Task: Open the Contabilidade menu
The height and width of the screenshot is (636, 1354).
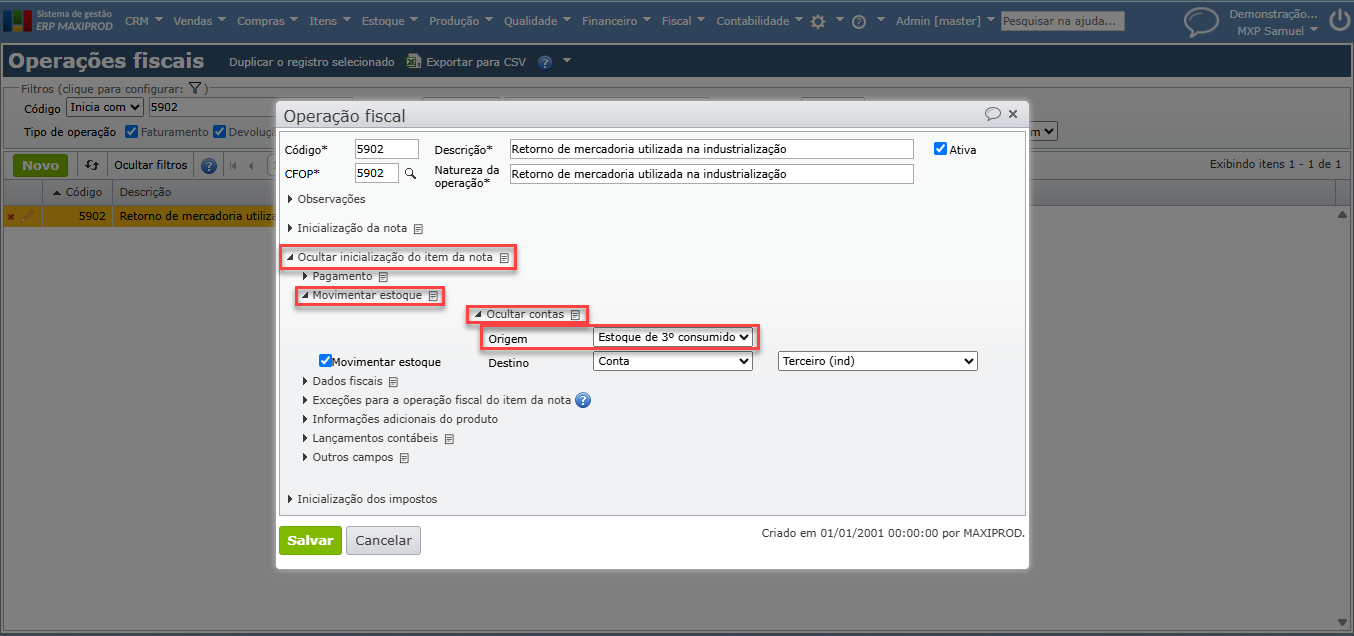Action: pyautogui.click(x=760, y=21)
